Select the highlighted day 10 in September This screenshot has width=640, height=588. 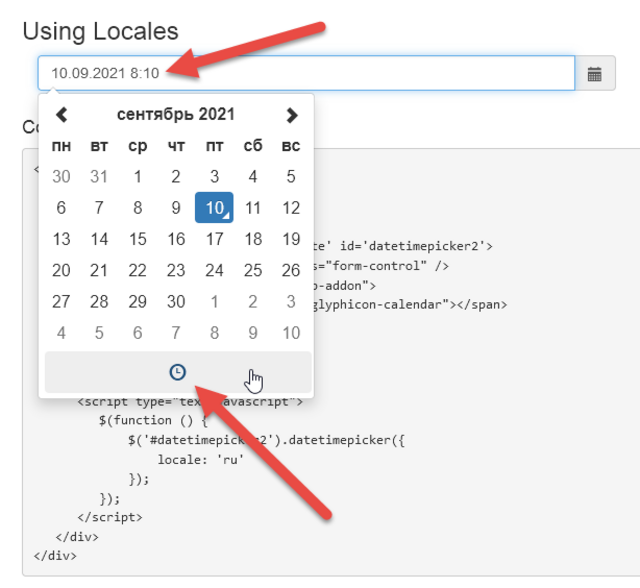pos(214,208)
